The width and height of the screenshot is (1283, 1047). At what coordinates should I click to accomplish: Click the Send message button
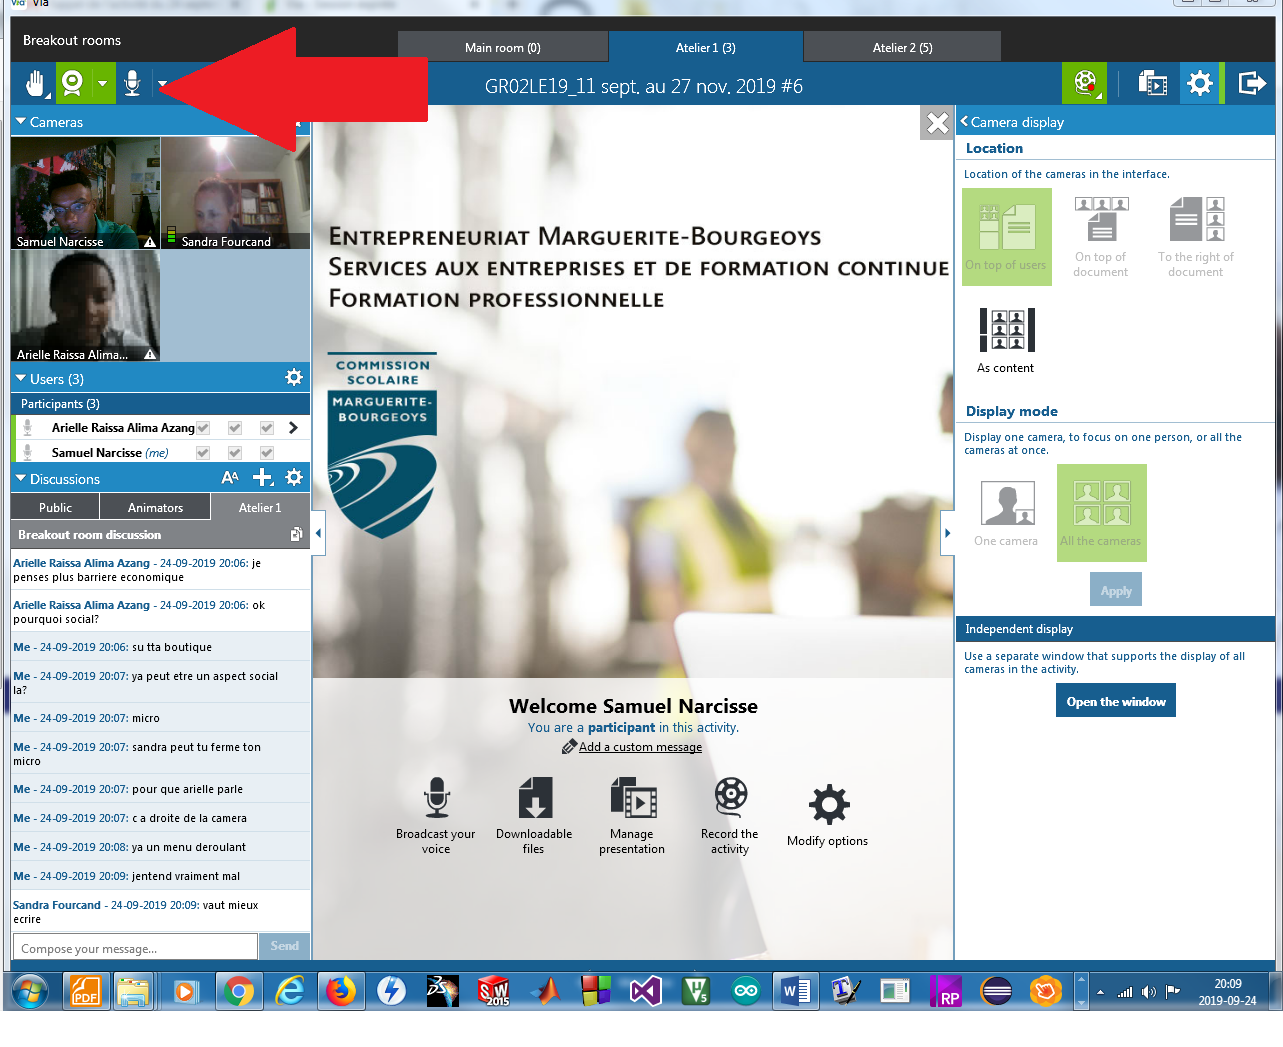285,946
